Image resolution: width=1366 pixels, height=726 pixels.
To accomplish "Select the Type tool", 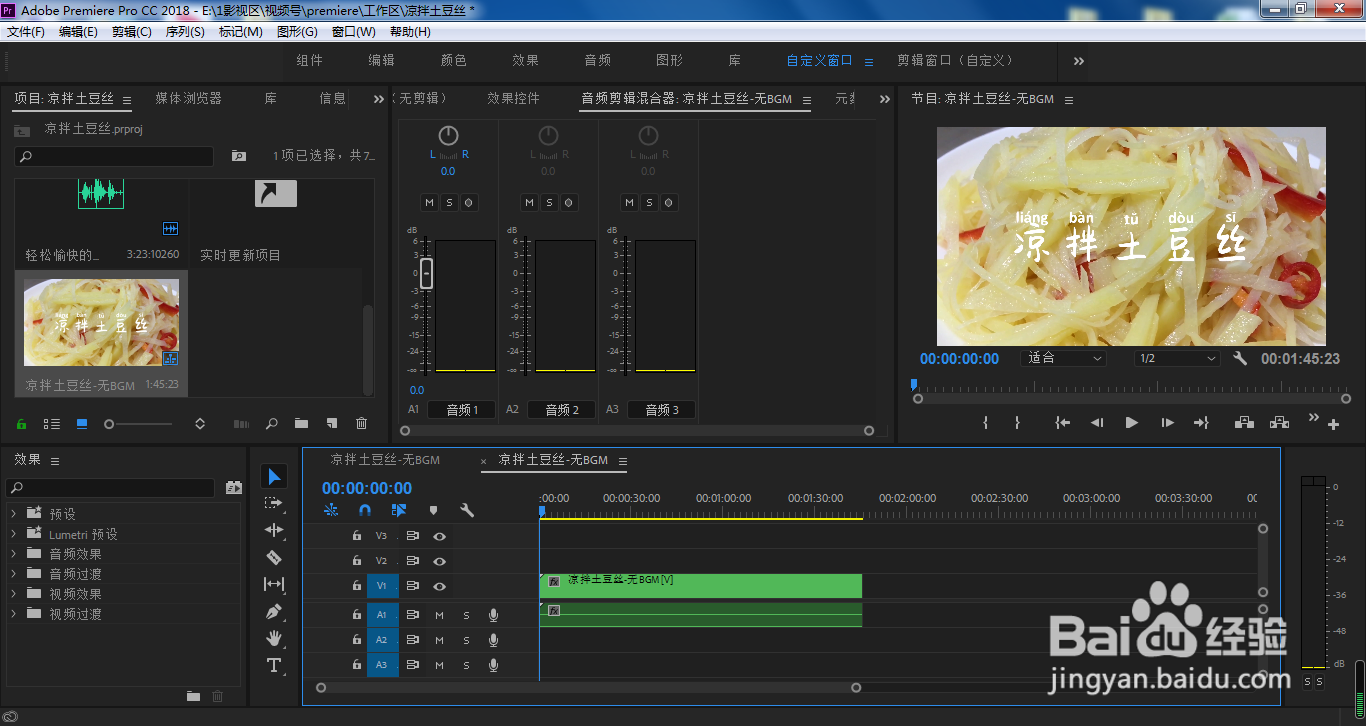I will coord(274,665).
